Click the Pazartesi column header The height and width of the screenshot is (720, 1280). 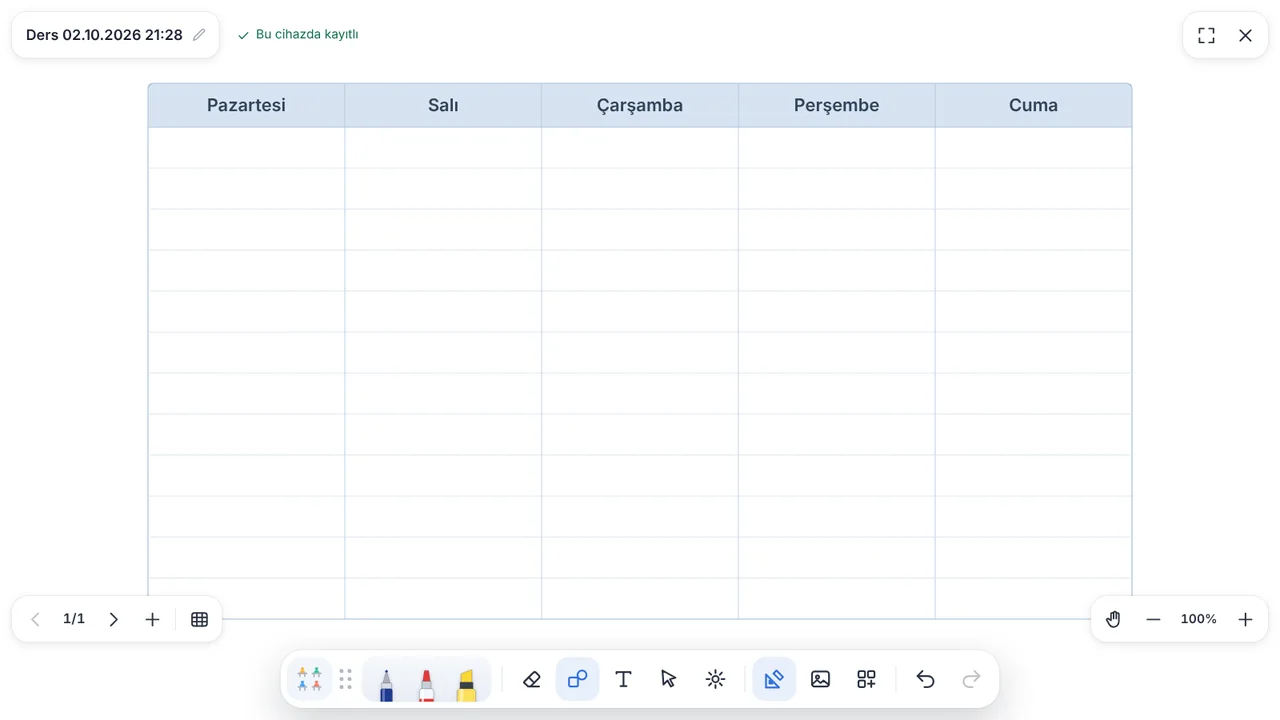246,105
